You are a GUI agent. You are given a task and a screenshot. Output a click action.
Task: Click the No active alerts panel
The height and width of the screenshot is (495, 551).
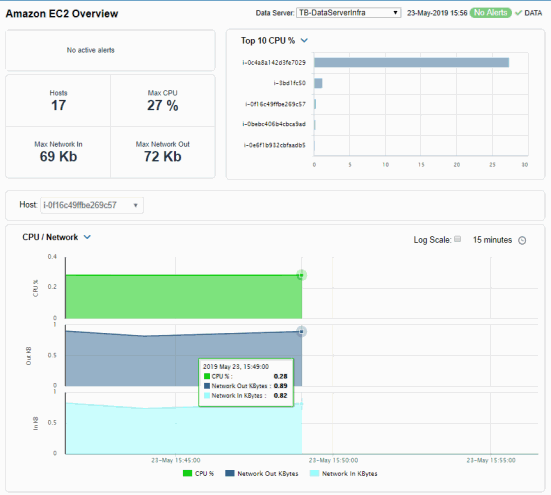(x=110, y=50)
